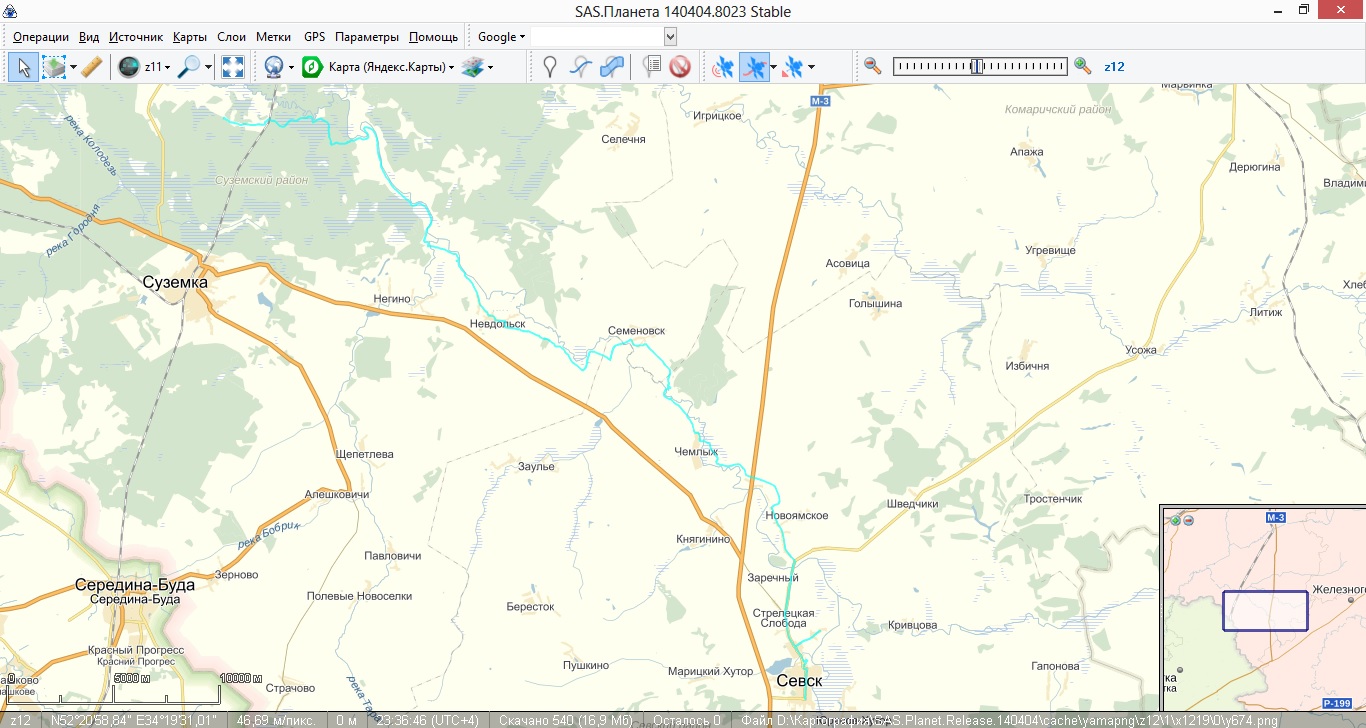The width and height of the screenshot is (1366, 728).
Task: Click the overlay layers stack icon
Action: (472, 67)
